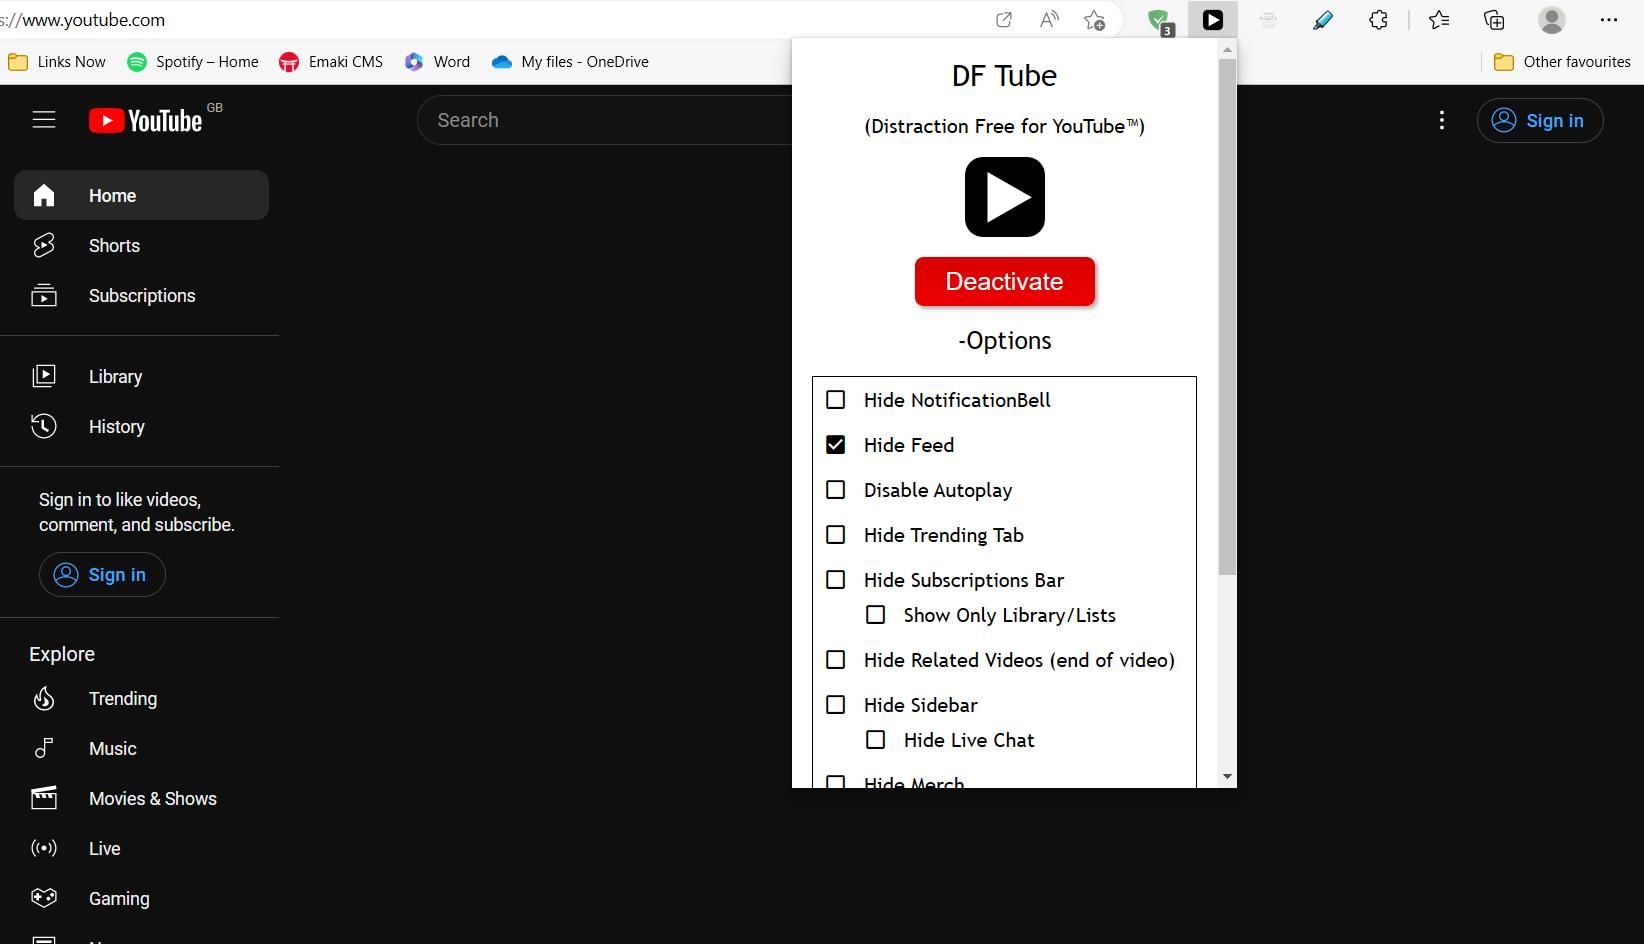Viewport: 1644px width, 944px height.
Task: Open the Emaki CMS bookmark
Action: [x=331, y=62]
